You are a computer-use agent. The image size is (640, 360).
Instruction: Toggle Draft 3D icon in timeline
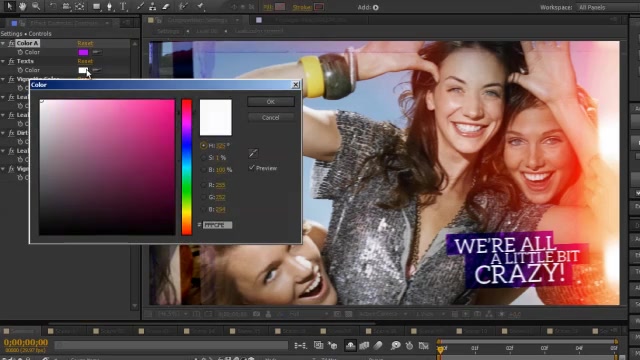coord(333,346)
